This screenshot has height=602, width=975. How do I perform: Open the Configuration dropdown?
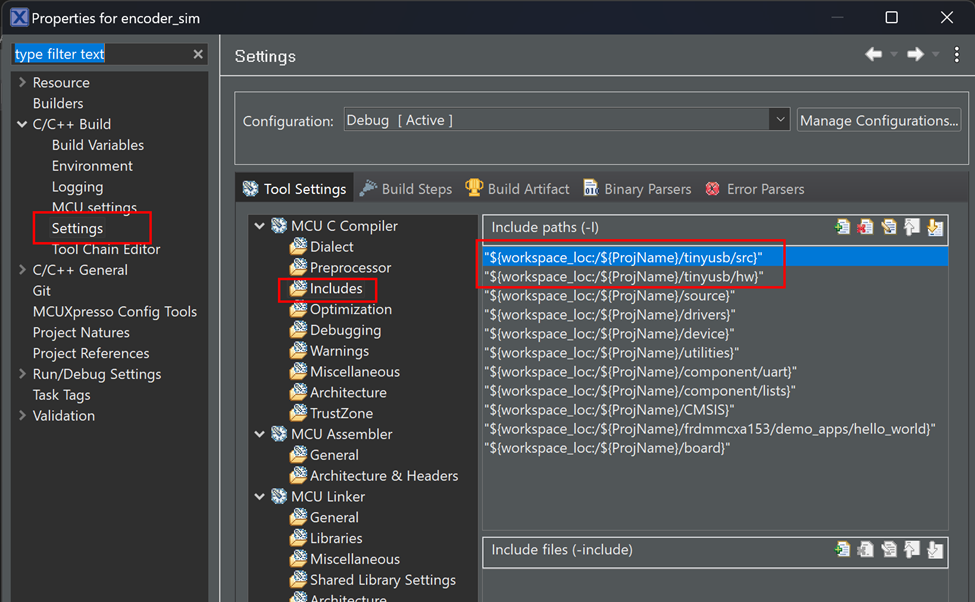(x=780, y=120)
